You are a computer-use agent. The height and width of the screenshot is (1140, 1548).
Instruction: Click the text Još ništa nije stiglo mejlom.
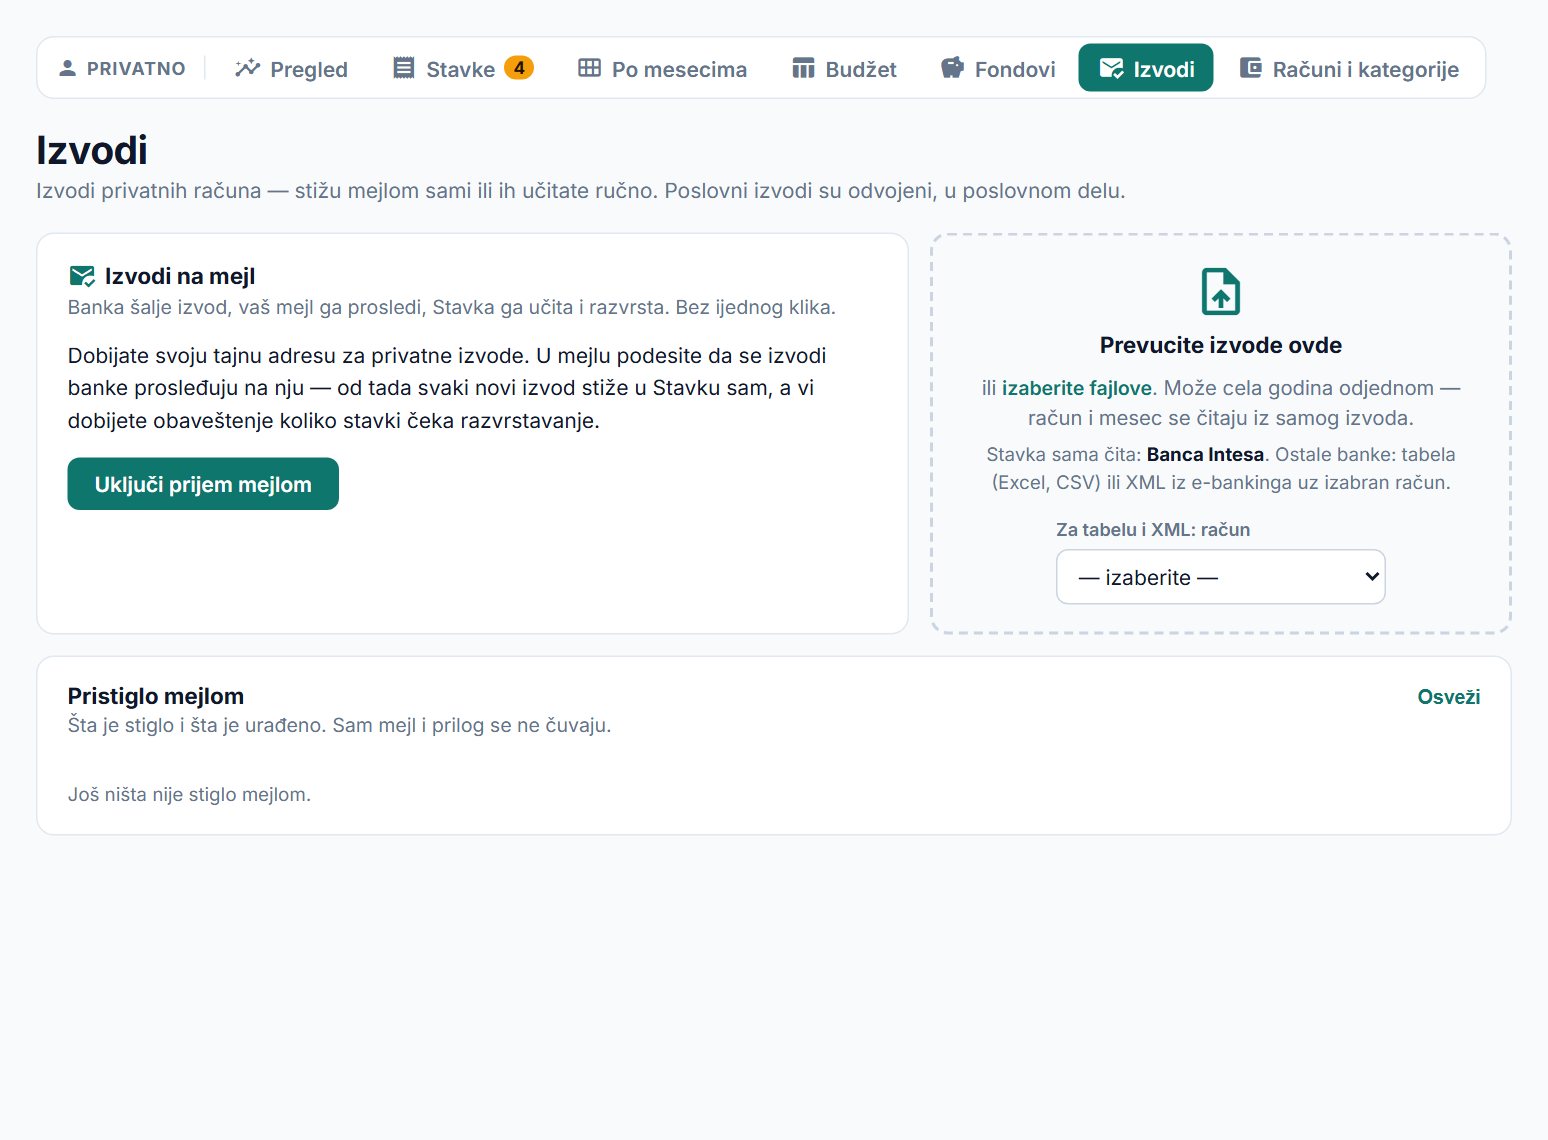[x=190, y=795]
